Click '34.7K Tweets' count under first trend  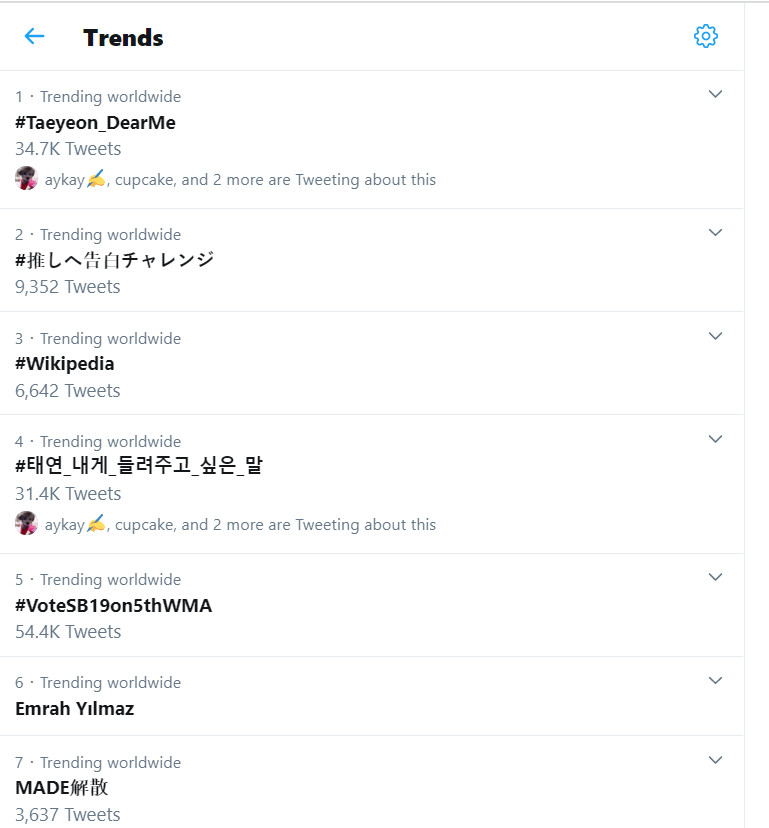[x=68, y=149]
